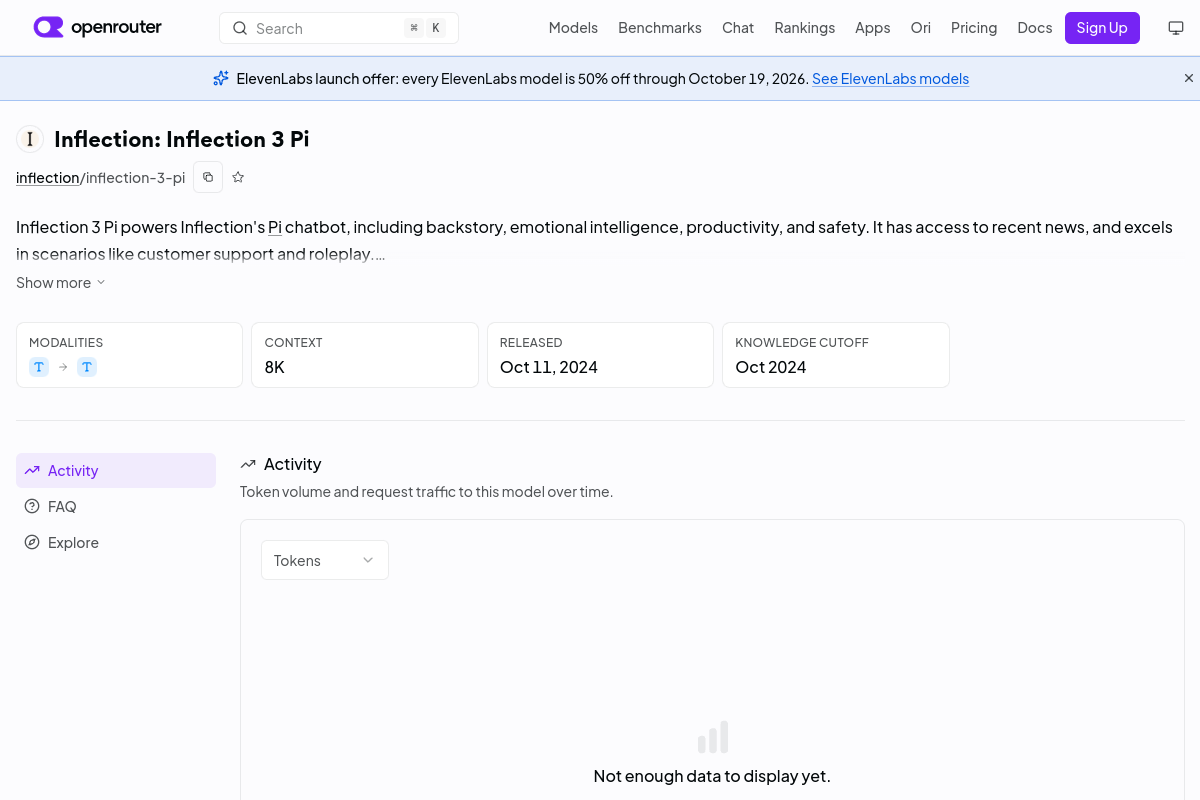Expand description with Show more
This screenshot has height=800, width=1200.
61,283
